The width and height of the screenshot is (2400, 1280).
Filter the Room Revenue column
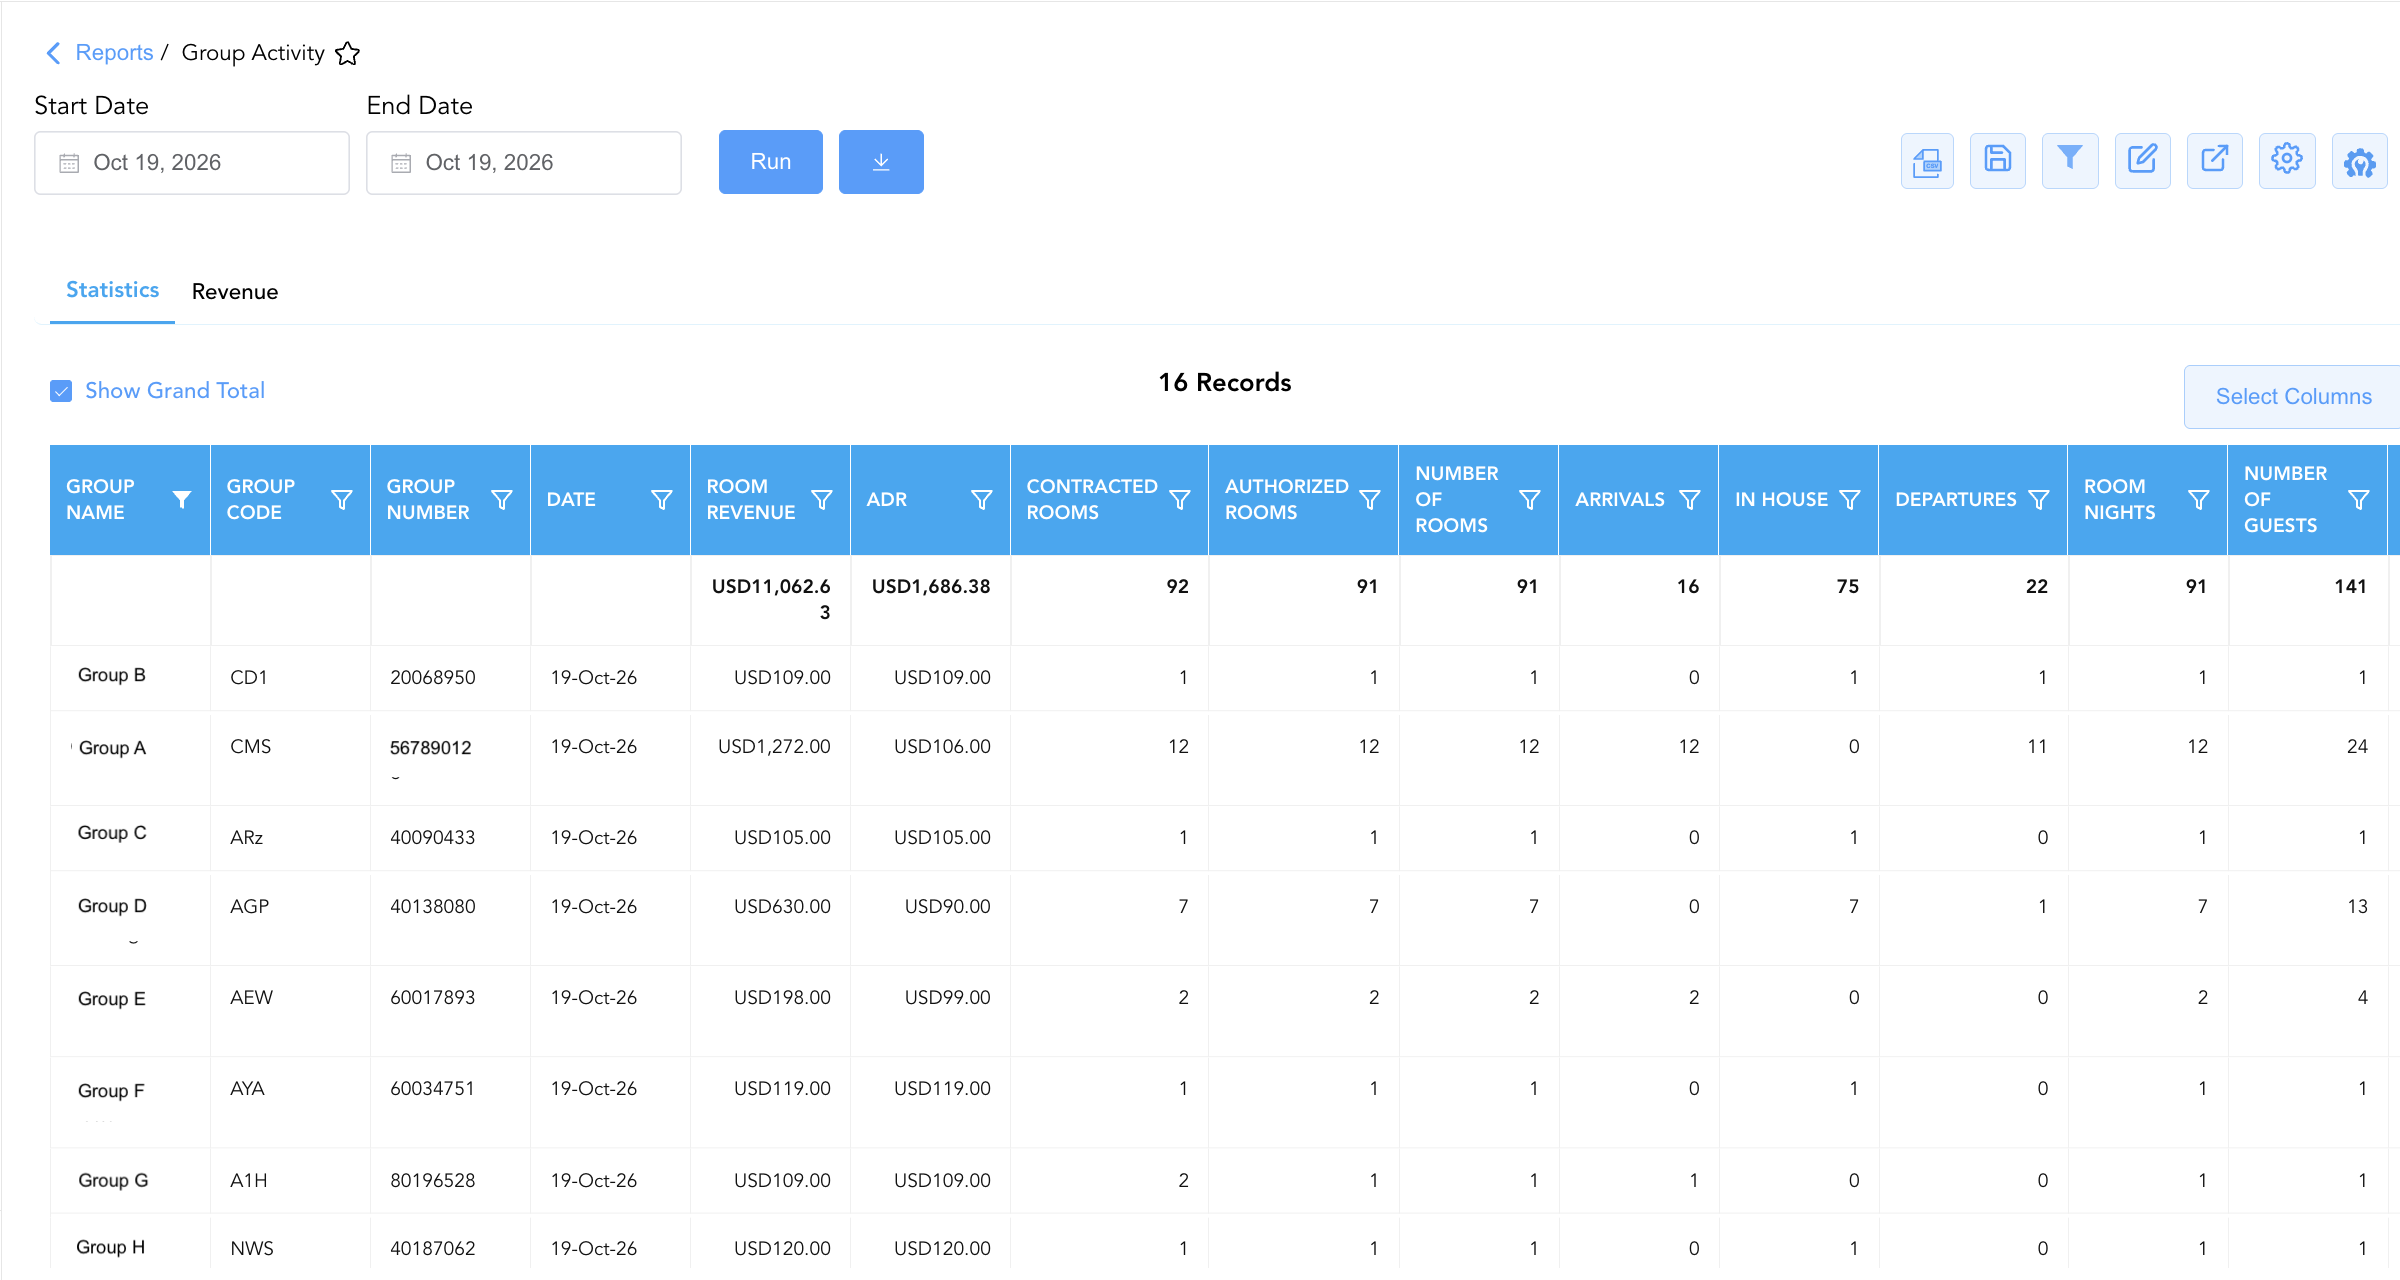822,499
